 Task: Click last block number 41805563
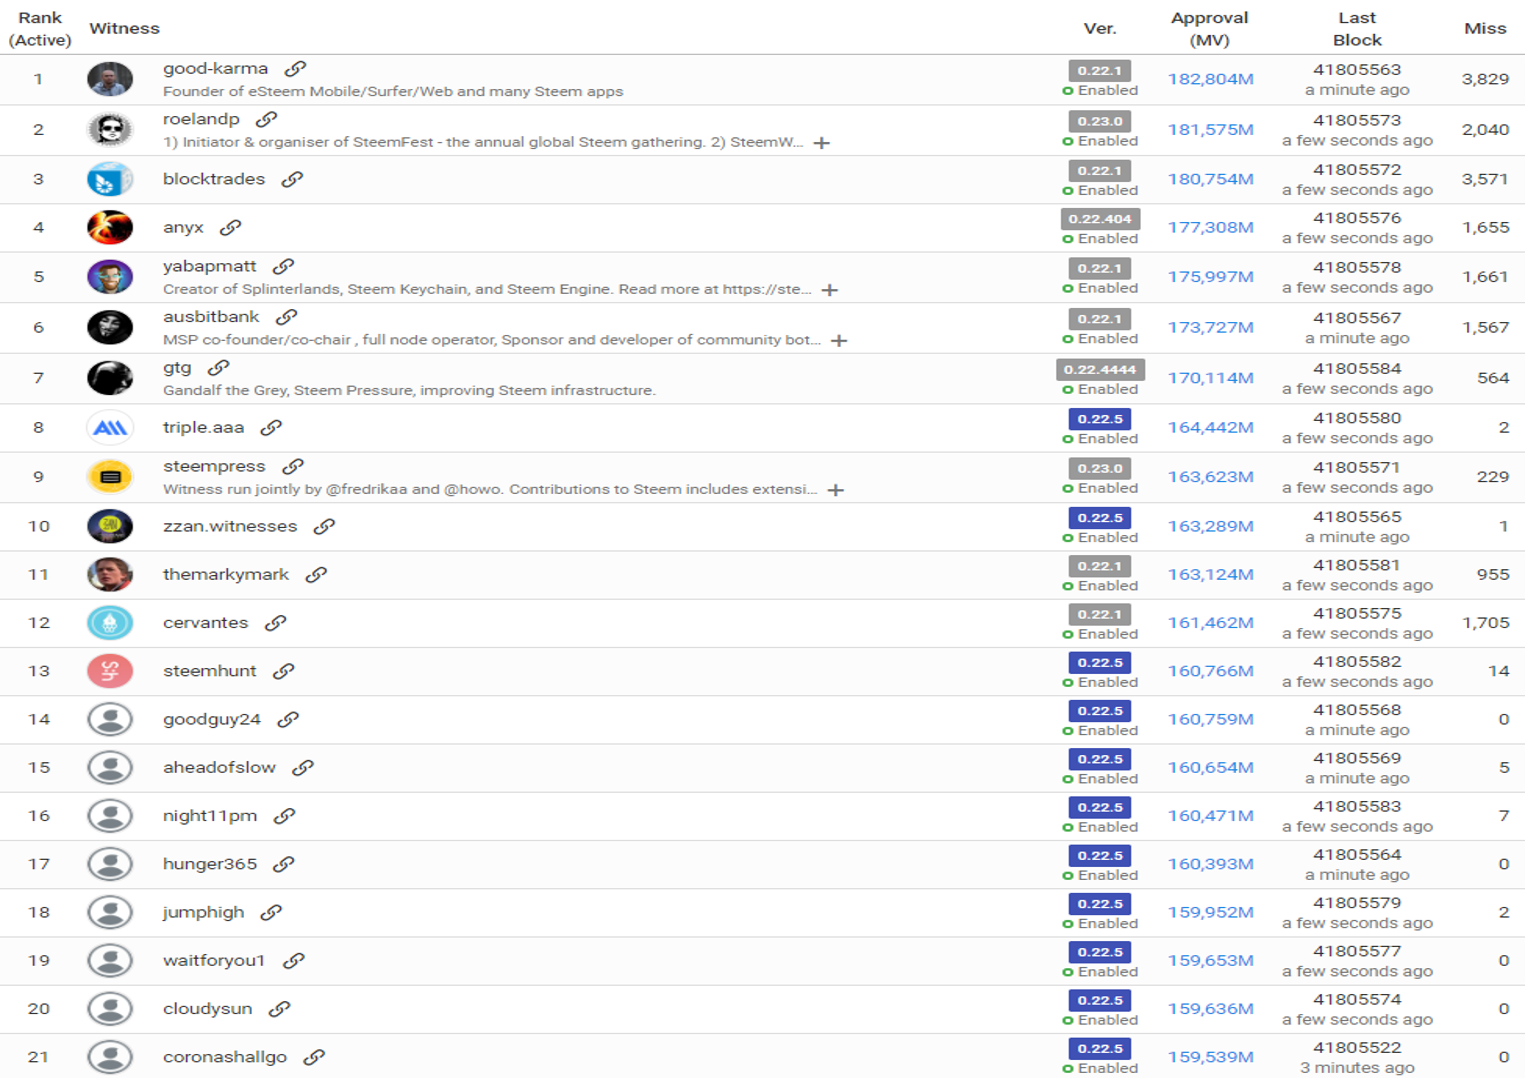click(1357, 70)
